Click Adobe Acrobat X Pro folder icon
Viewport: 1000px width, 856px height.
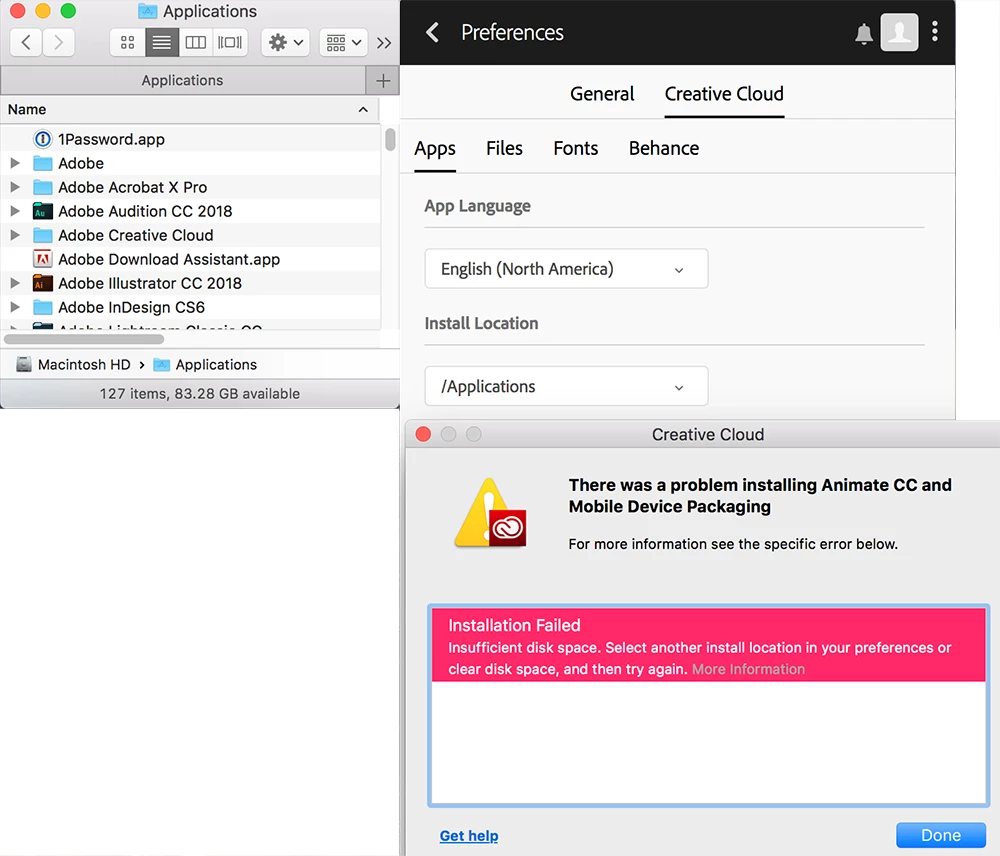[43, 188]
